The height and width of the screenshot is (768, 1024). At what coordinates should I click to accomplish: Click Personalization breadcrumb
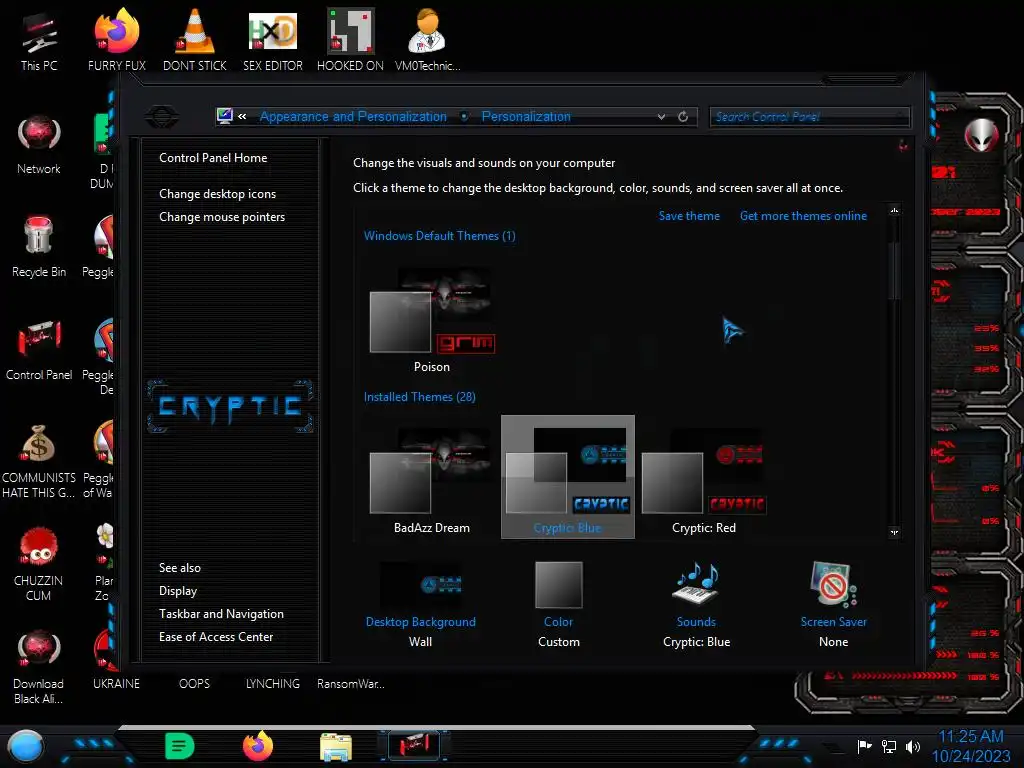[526, 116]
